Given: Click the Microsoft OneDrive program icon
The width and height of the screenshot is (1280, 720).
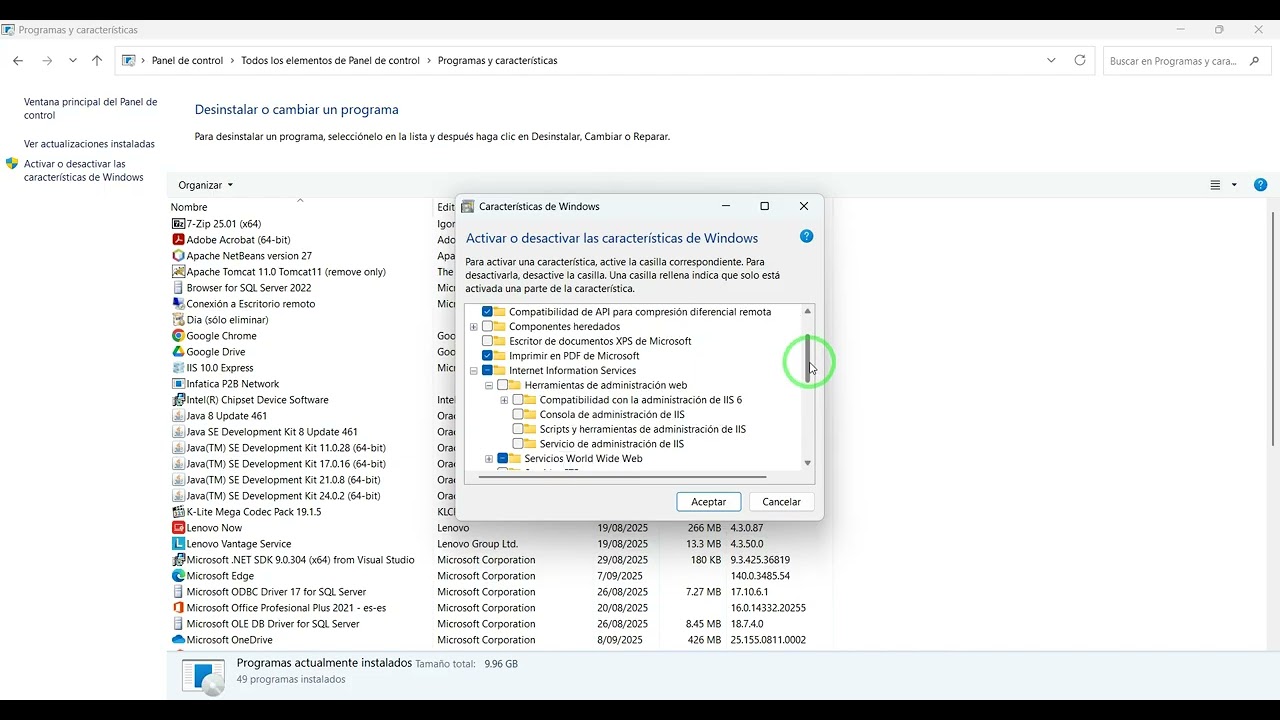Looking at the screenshot, I should [x=179, y=640].
